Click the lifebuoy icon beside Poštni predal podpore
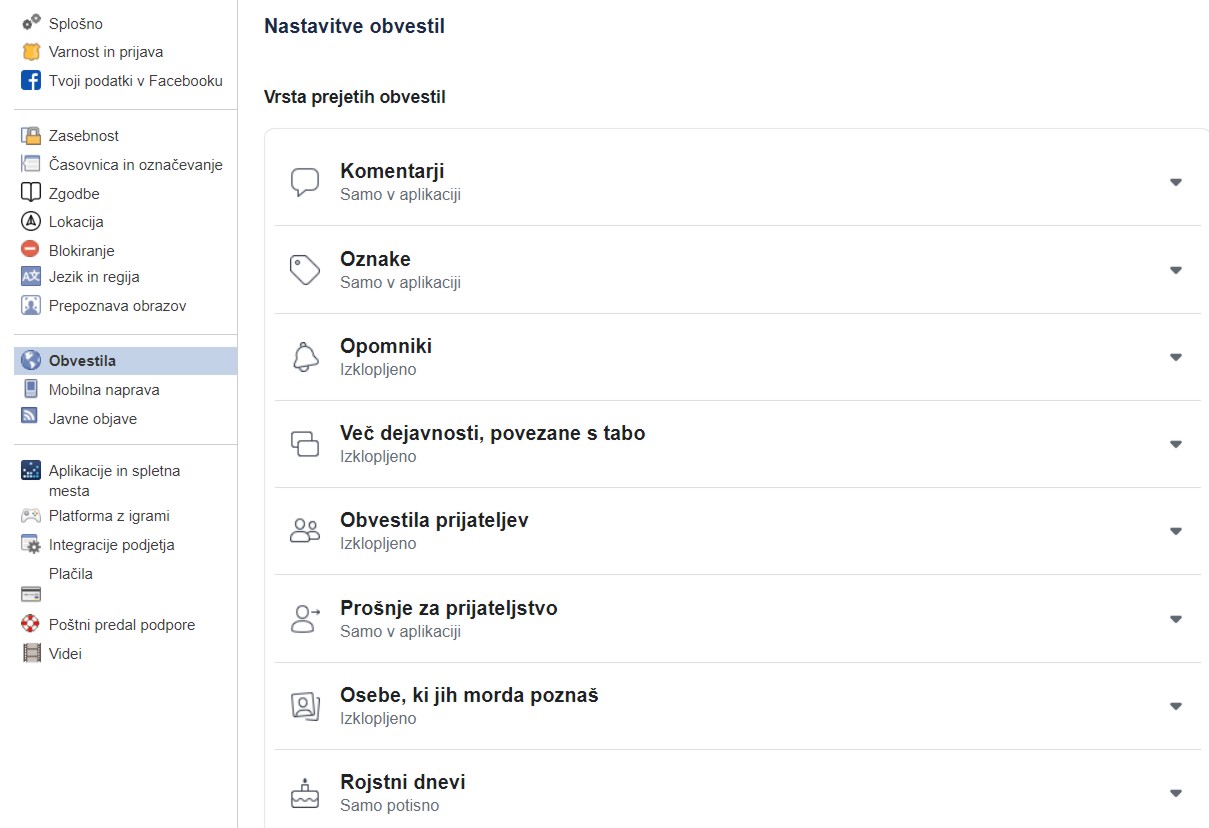This screenshot has height=828, width=1209. tap(31, 625)
